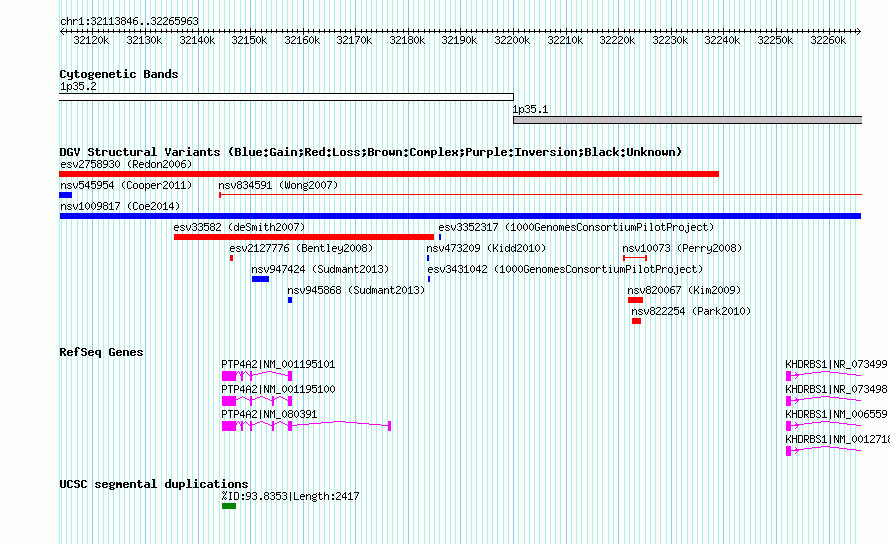Click the "%ID:93.8353|Length:2417" label

(290, 496)
